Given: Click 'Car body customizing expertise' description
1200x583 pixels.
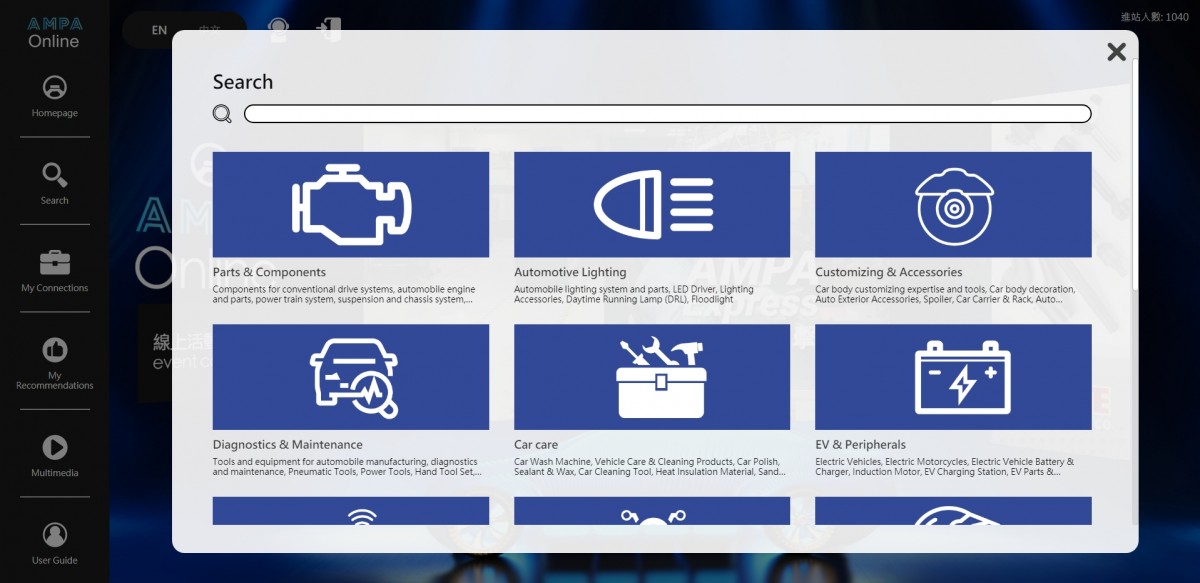Looking at the screenshot, I should (945, 294).
